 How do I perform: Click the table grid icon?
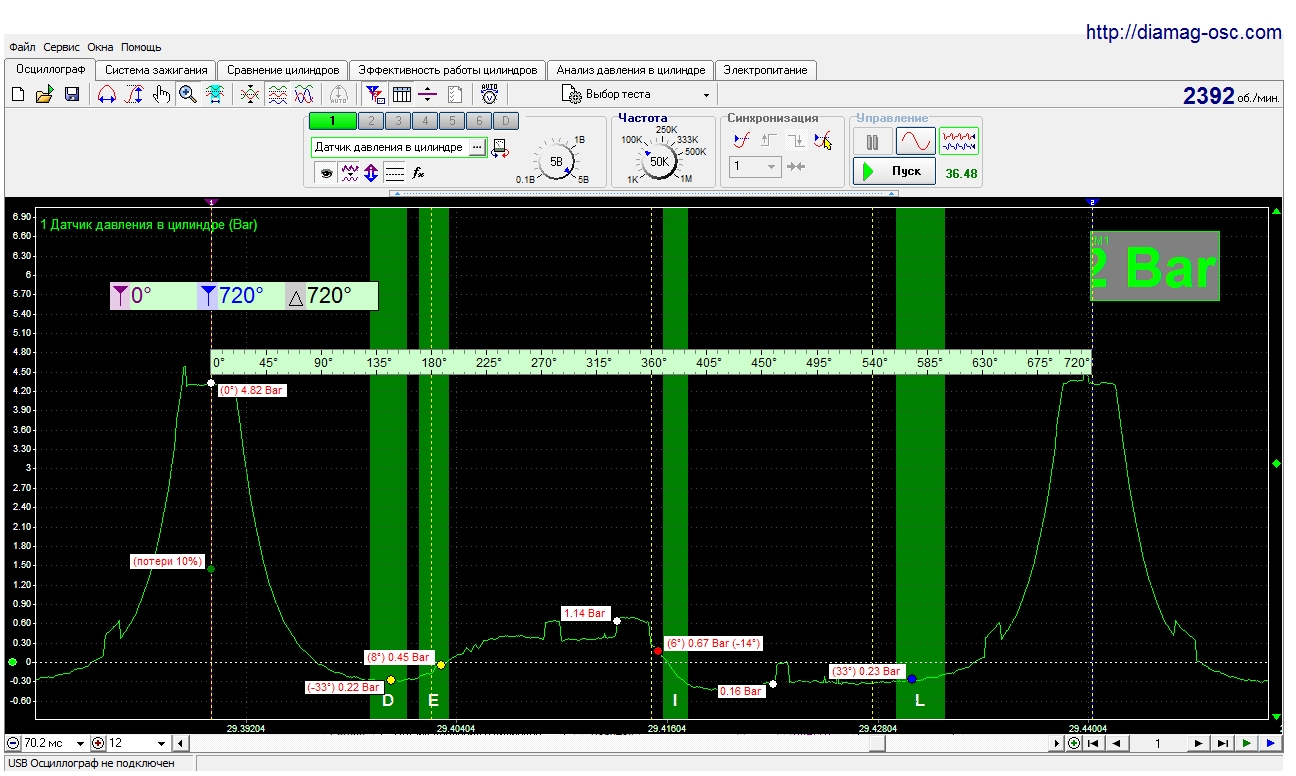pos(402,94)
